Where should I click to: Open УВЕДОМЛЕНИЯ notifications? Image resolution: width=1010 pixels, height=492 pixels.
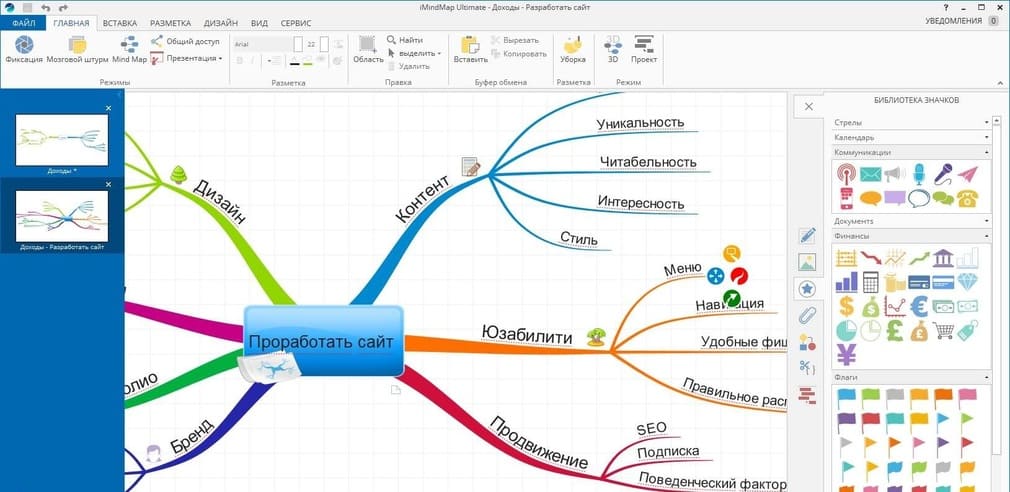(x=962, y=21)
